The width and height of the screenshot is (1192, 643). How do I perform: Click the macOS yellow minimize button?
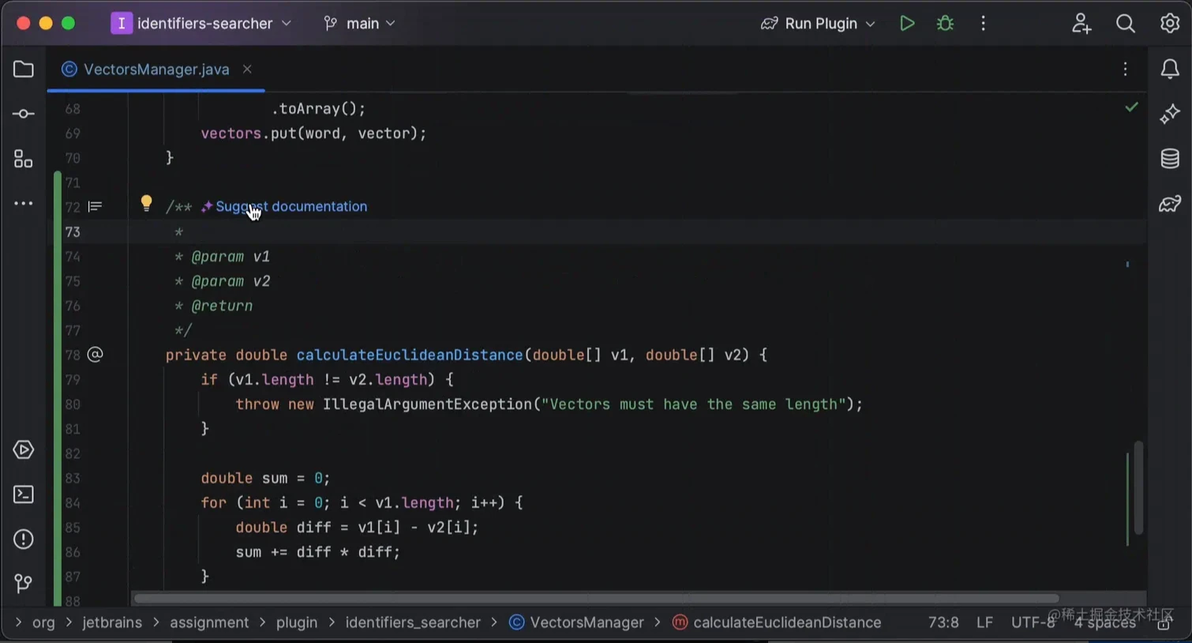click(46, 24)
